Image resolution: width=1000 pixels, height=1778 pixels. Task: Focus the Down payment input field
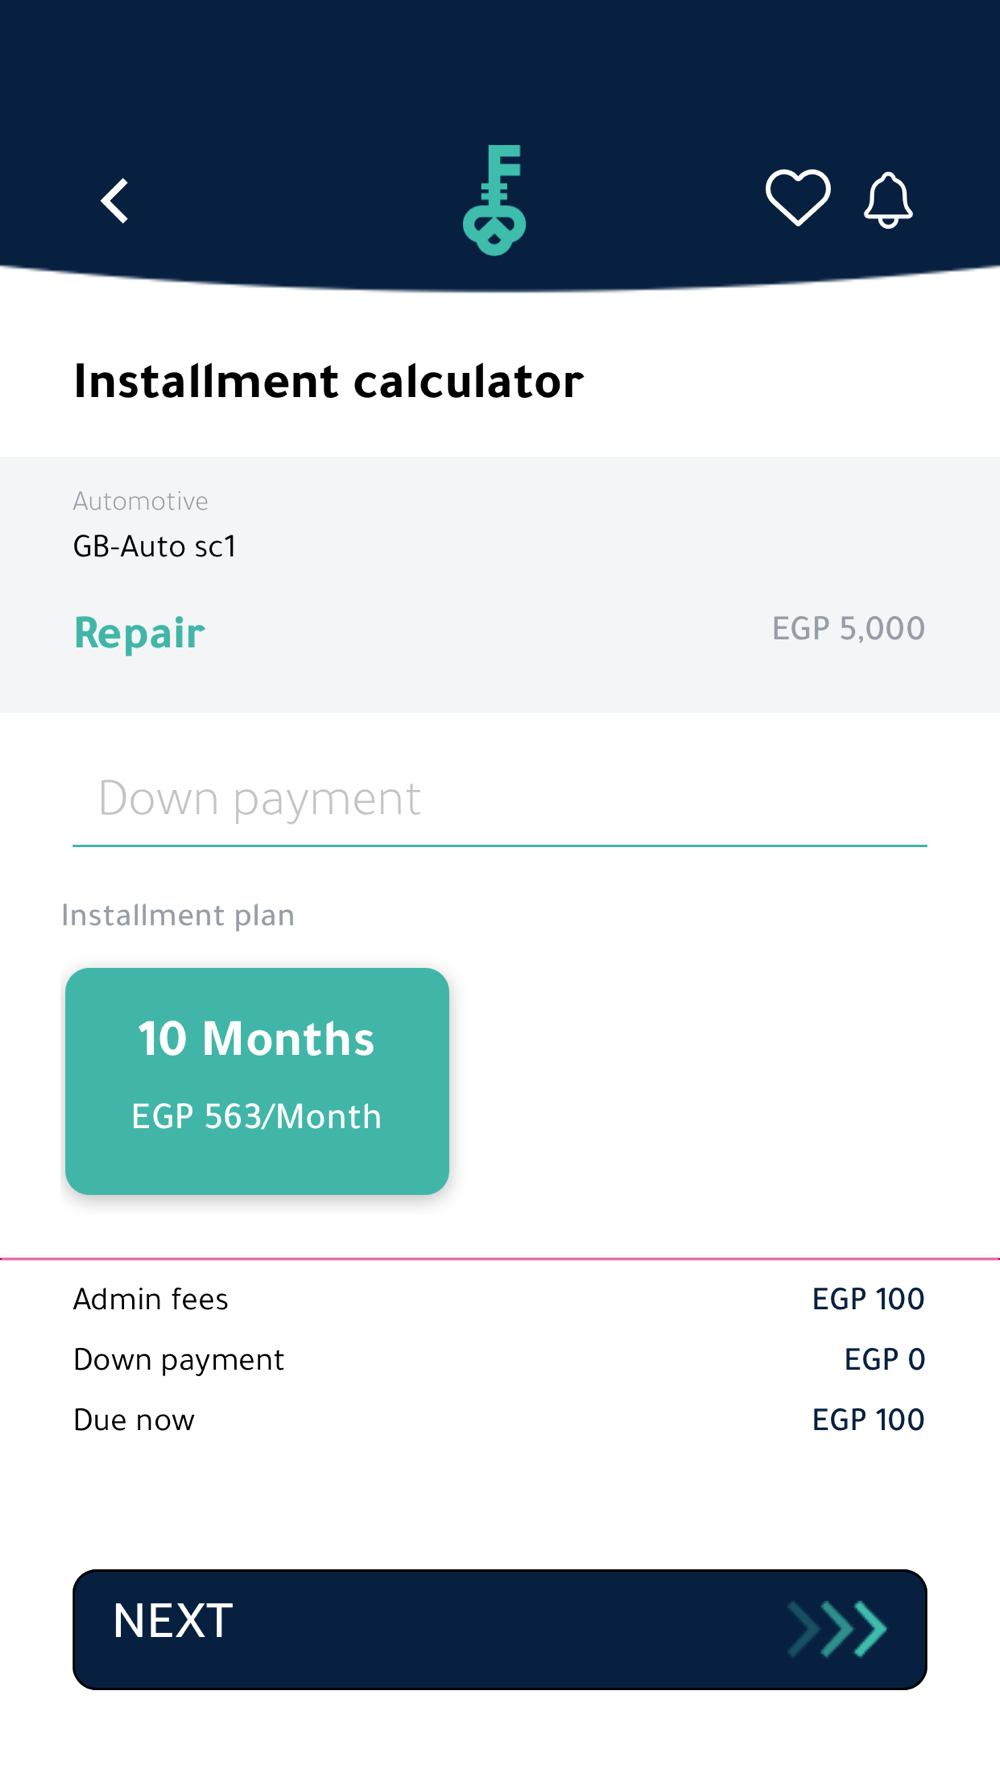pos(499,799)
